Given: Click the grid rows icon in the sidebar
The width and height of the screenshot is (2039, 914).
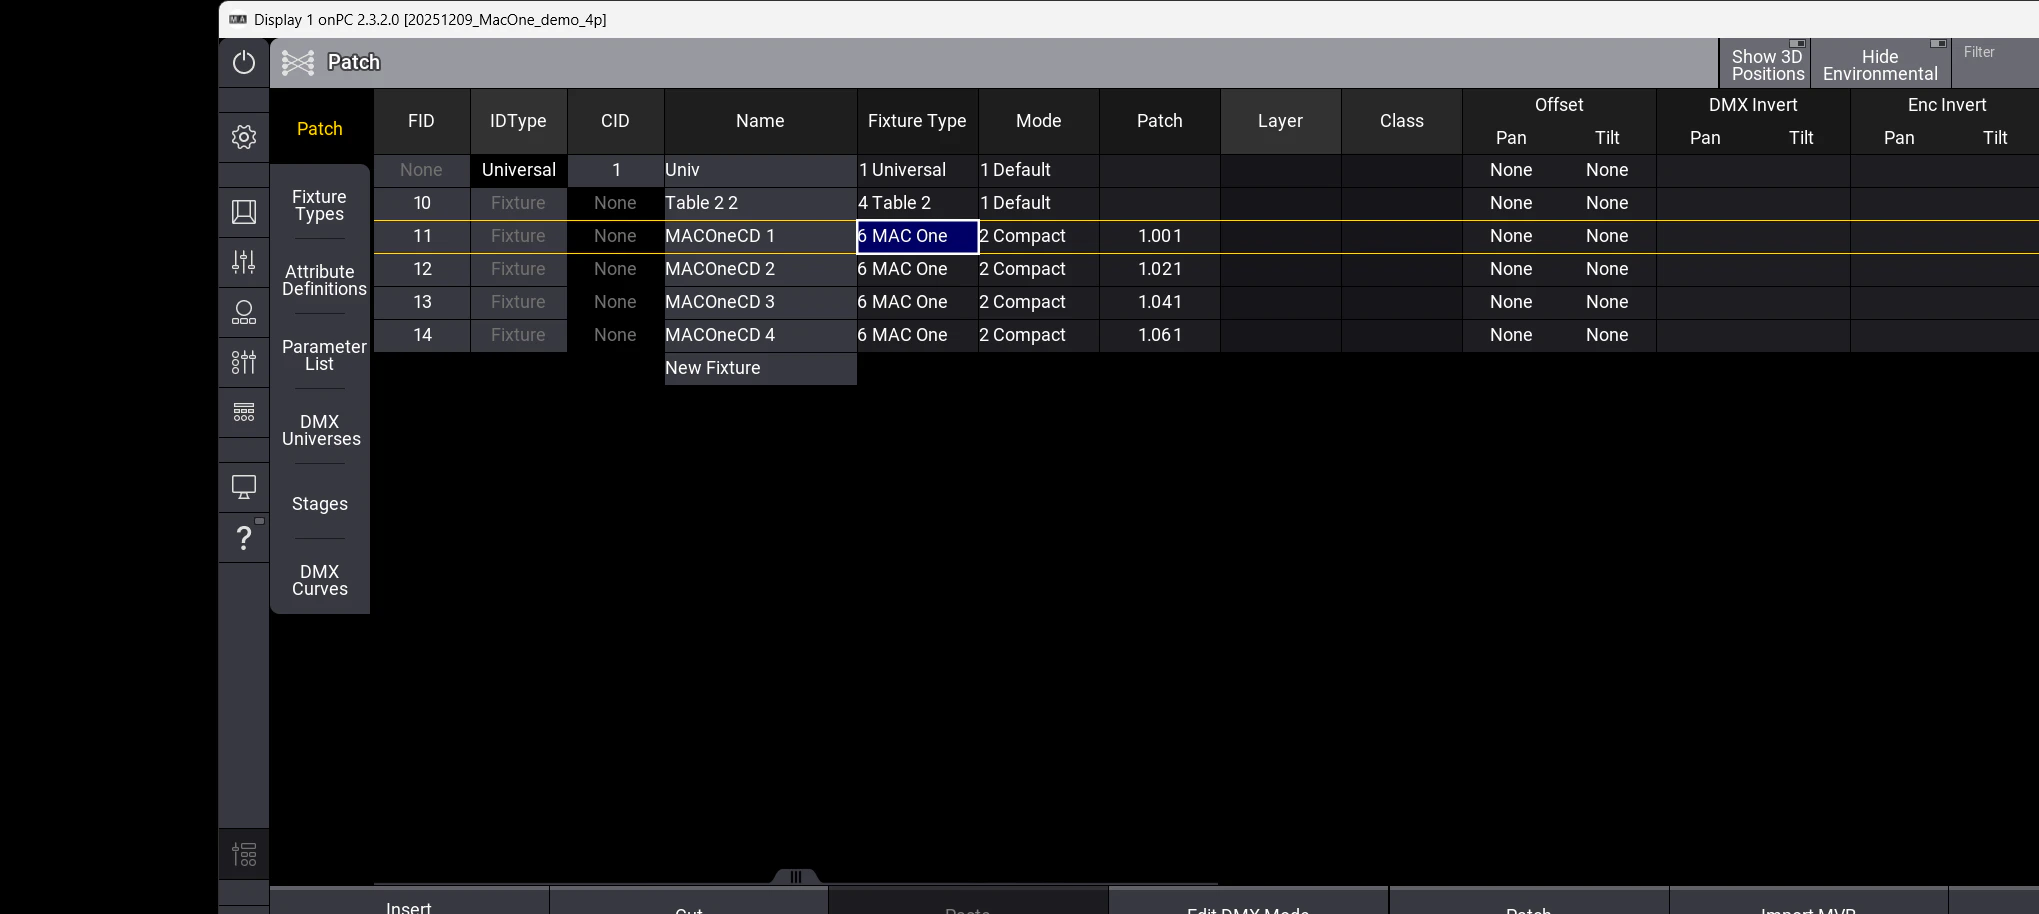Looking at the screenshot, I should click(244, 412).
